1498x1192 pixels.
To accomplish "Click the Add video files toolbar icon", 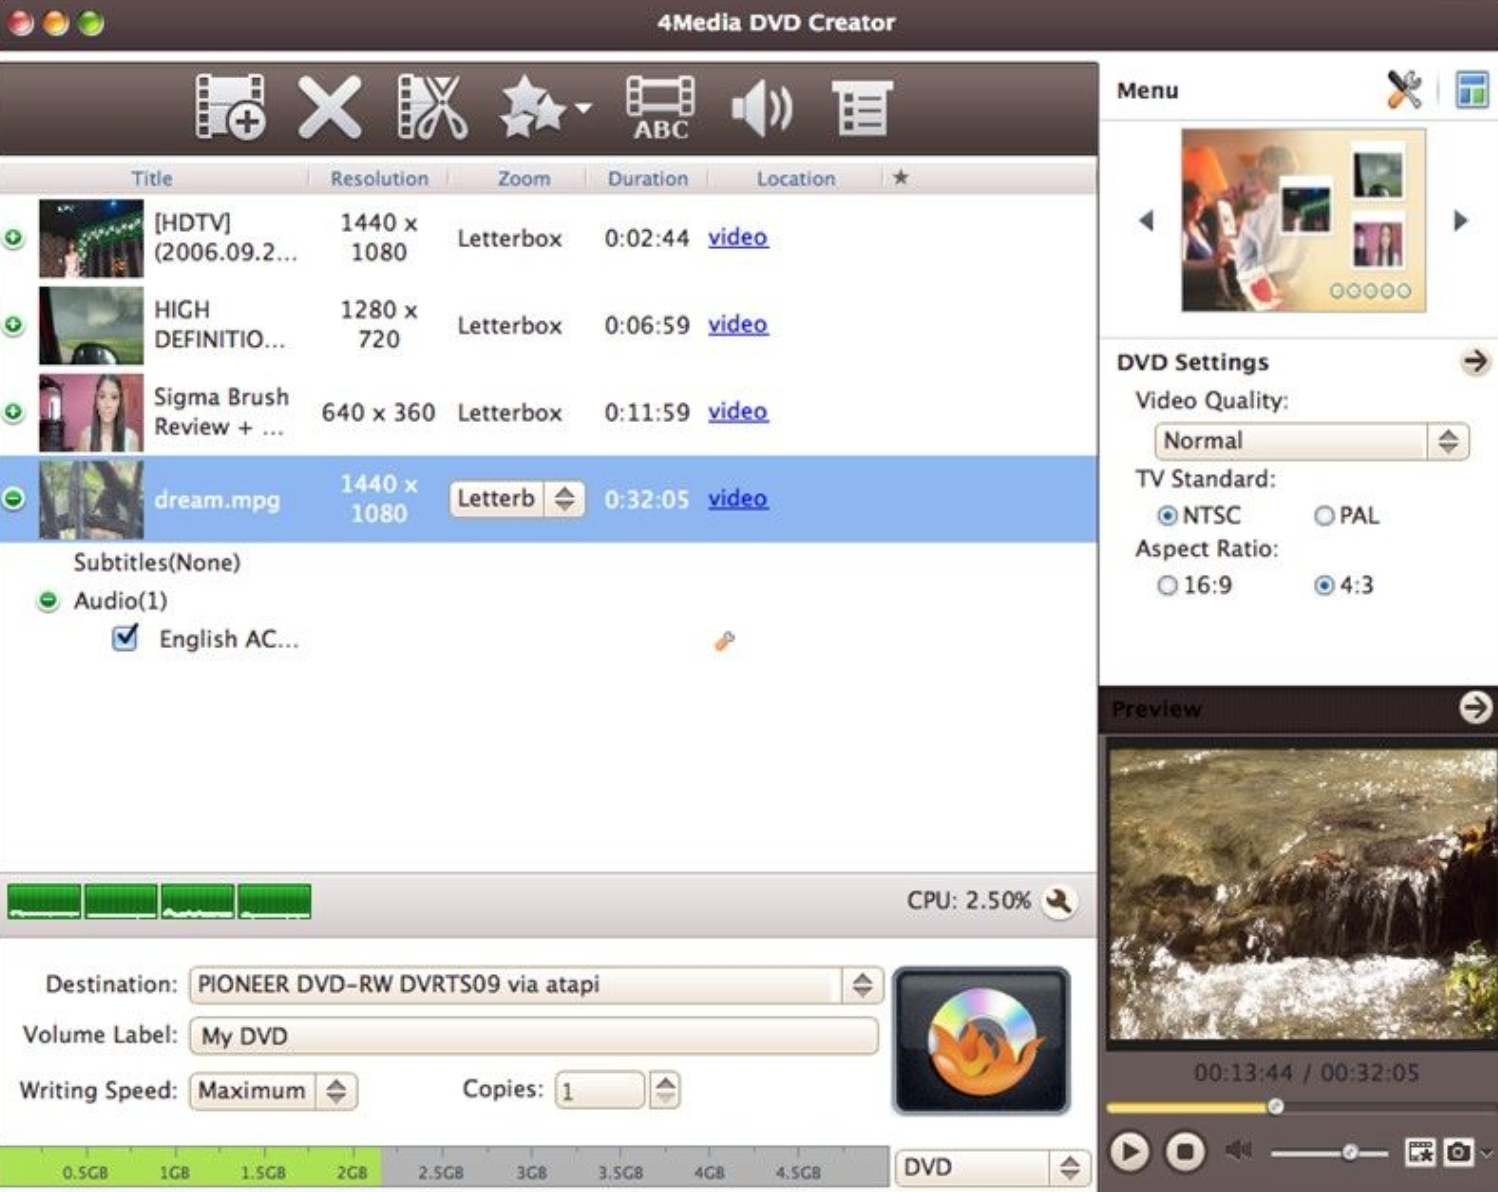I will [x=230, y=106].
